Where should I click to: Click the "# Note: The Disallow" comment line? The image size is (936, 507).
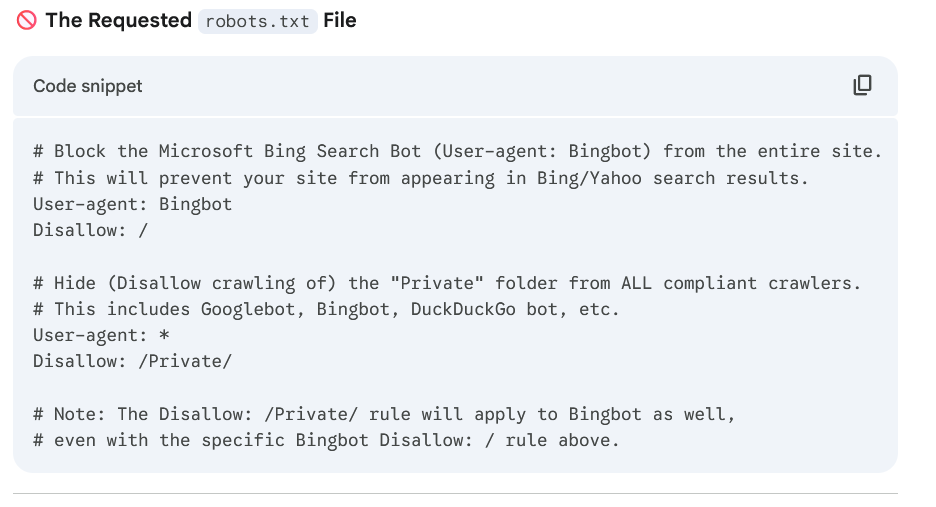coord(383,414)
